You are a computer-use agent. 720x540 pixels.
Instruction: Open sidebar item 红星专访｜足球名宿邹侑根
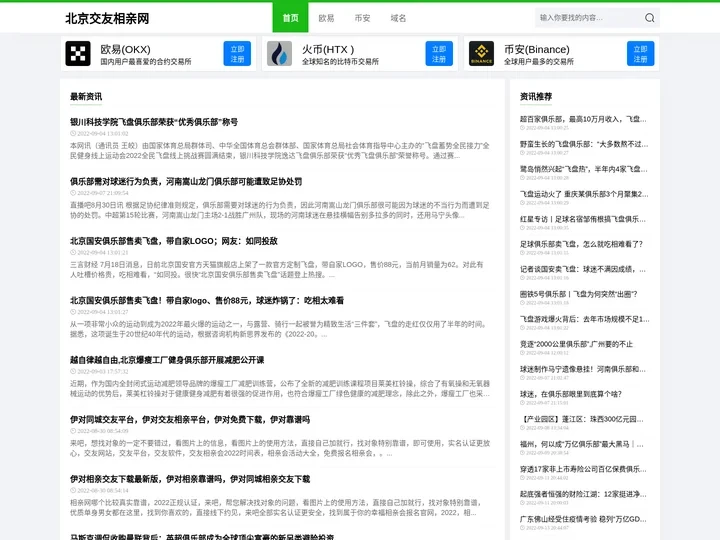[x=582, y=219]
